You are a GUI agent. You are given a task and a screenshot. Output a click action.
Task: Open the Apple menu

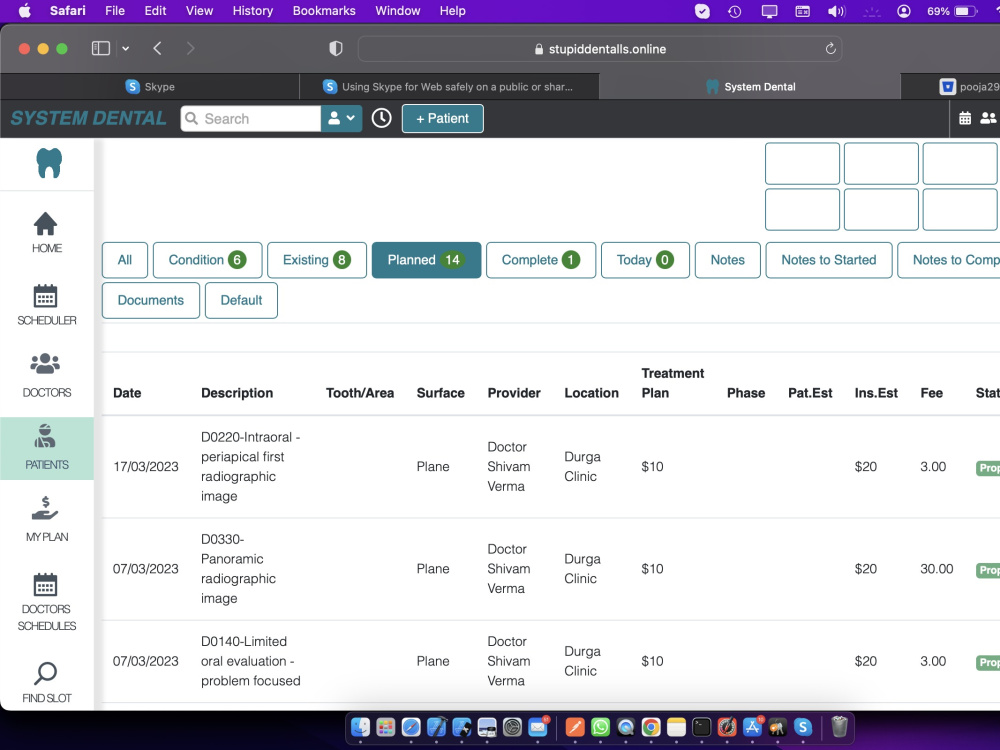coord(24,11)
